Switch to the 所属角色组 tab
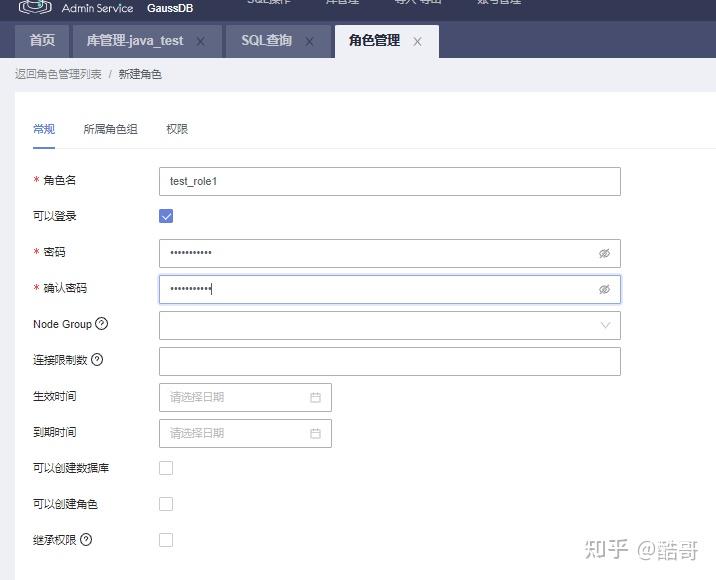The image size is (716, 580). (111, 129)
